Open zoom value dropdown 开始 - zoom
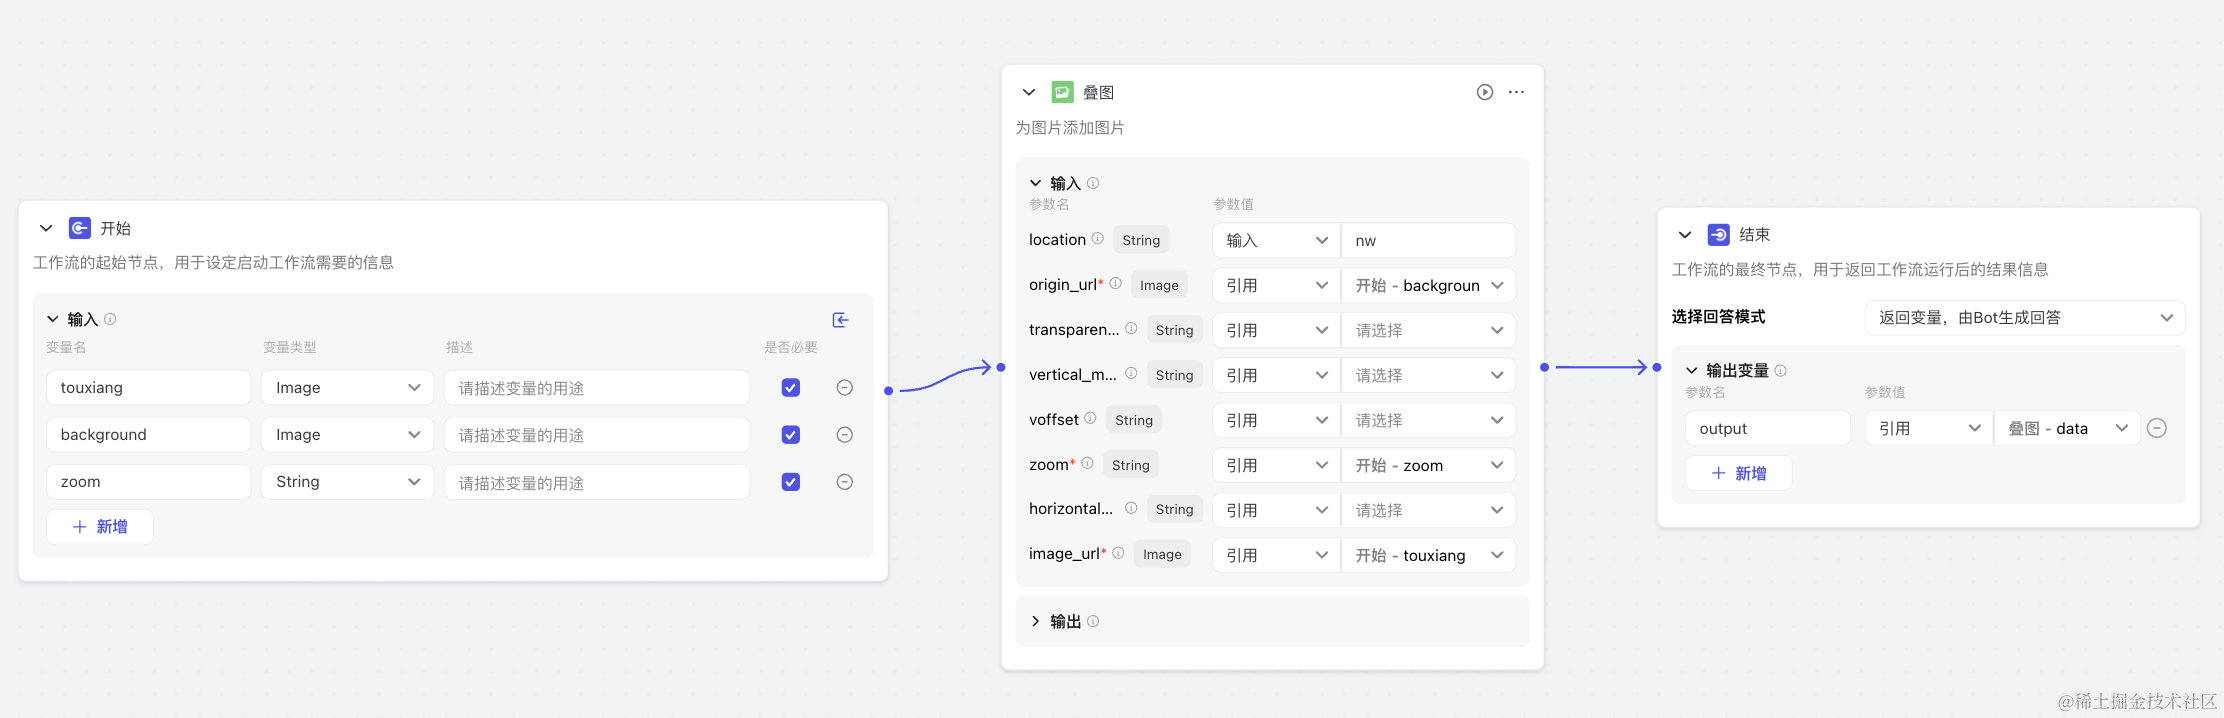Image resolution: width=2224 pixels, height=718 pixels. 1428,465
